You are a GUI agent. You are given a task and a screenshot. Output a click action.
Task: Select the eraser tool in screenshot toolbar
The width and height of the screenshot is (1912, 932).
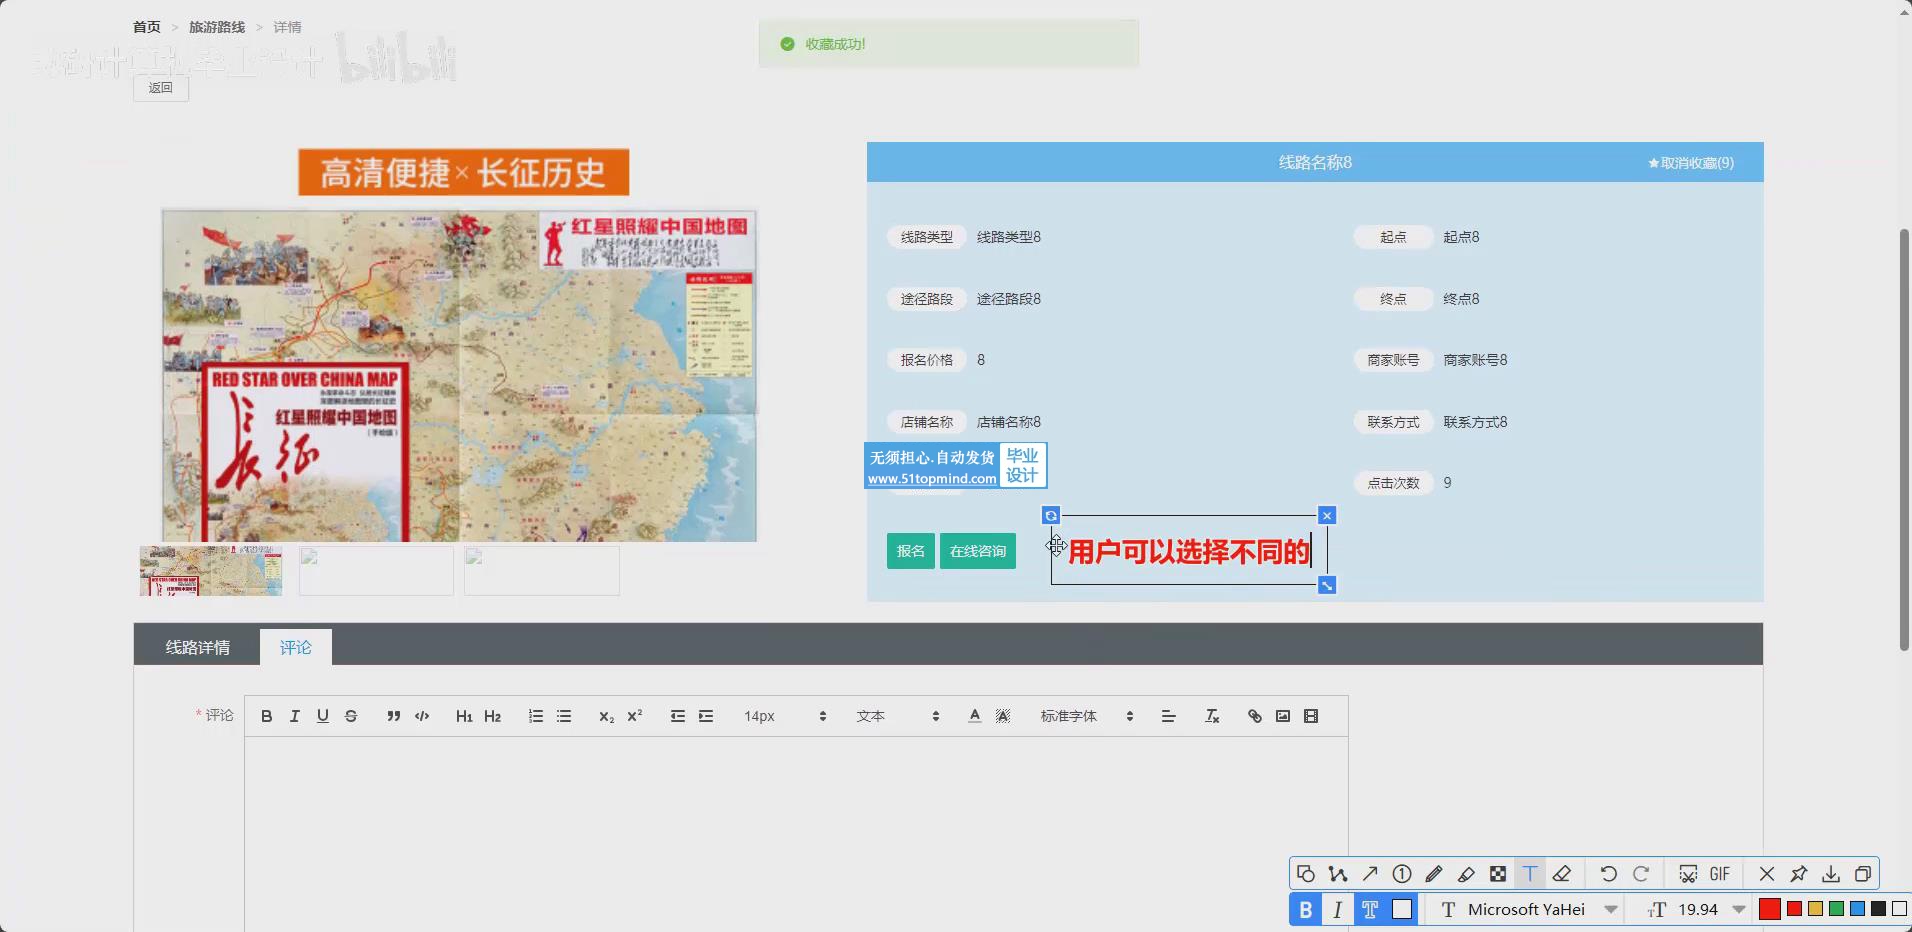(x=1562, y=874)
